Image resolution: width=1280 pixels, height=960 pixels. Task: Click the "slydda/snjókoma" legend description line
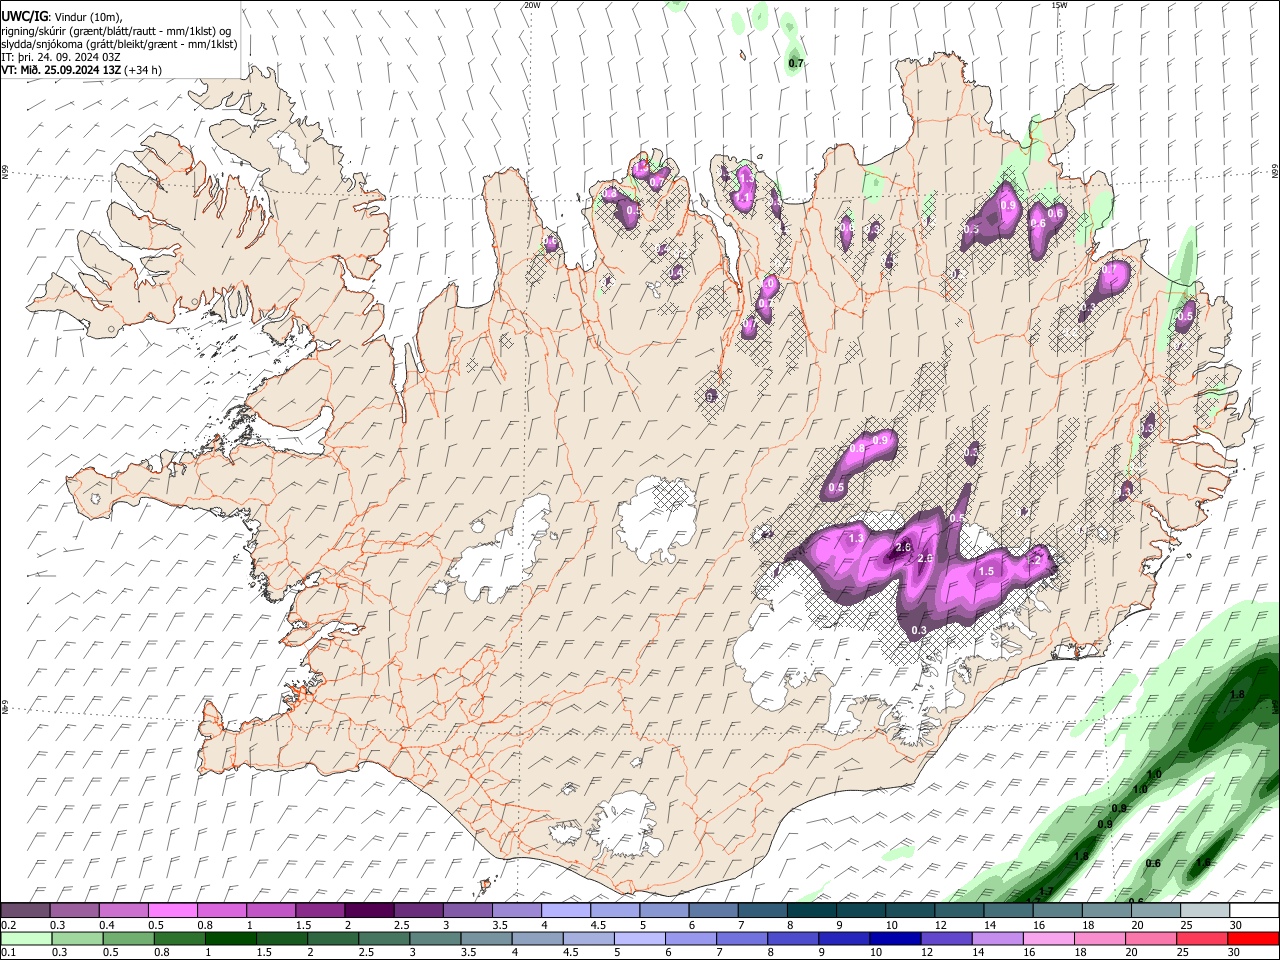[119, 44]
